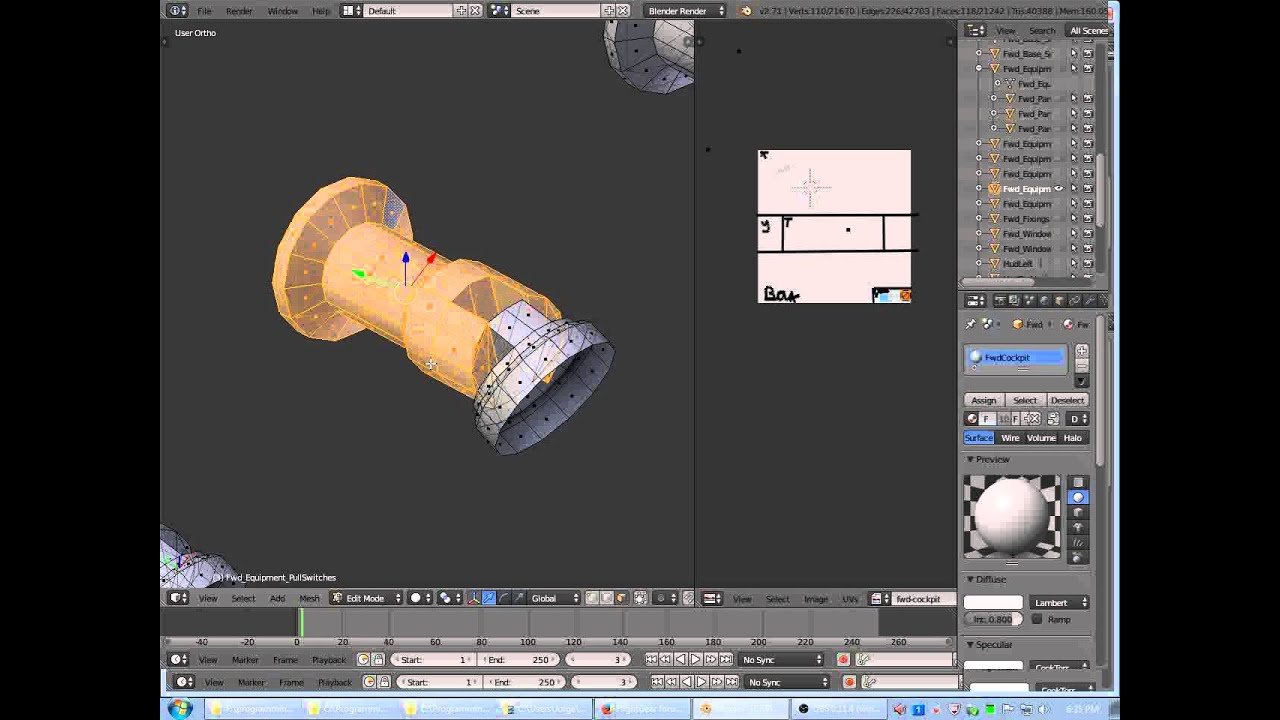
Task: Jump to start frame in upper timeline
Action: click(652, 660)
